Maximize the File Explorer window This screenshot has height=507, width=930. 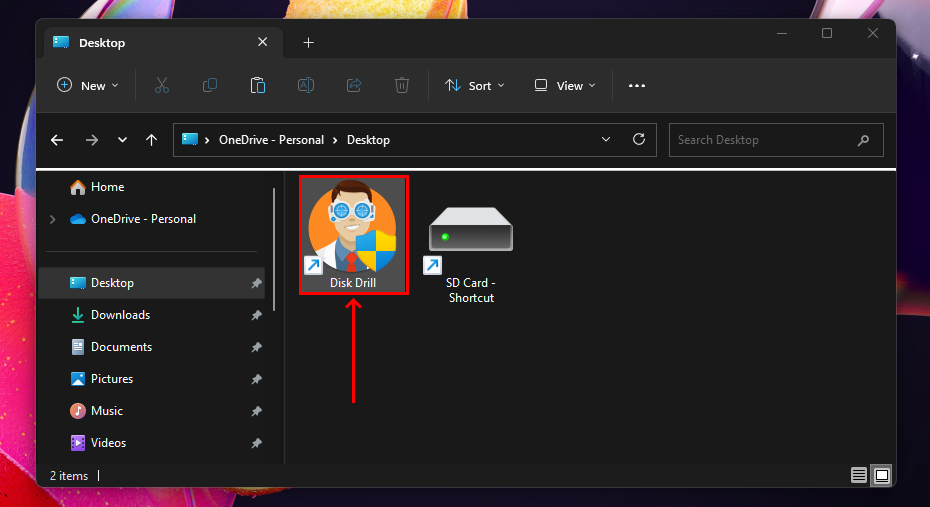(x=827, y=33)
